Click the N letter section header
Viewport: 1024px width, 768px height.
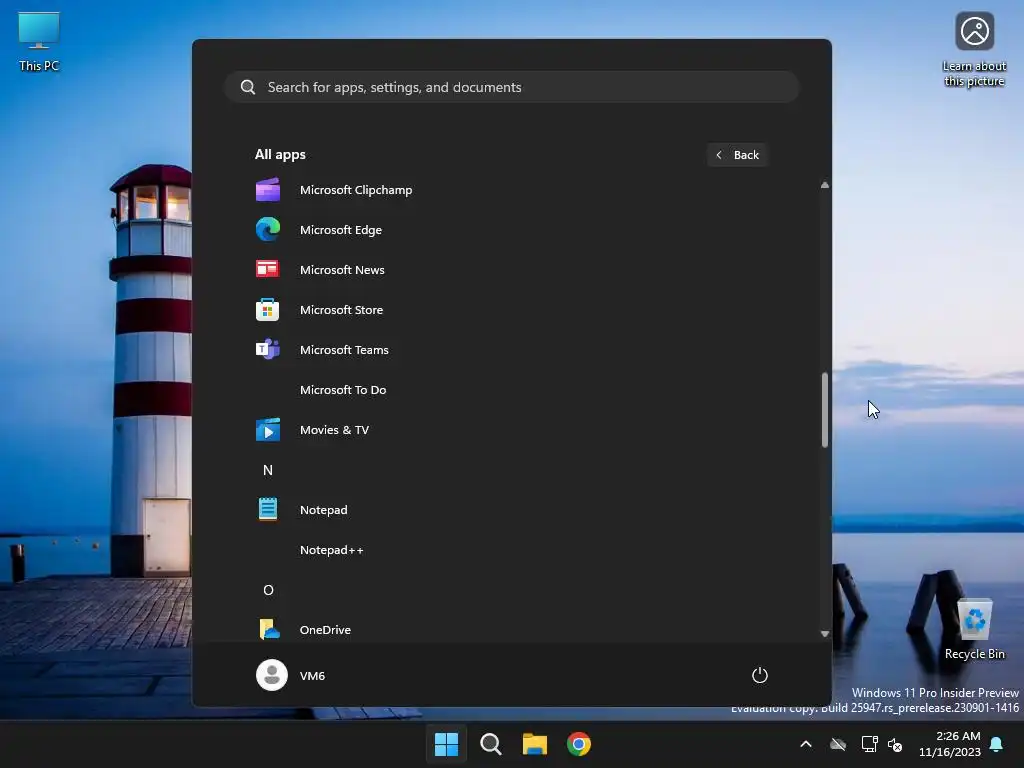pos(268,470)
